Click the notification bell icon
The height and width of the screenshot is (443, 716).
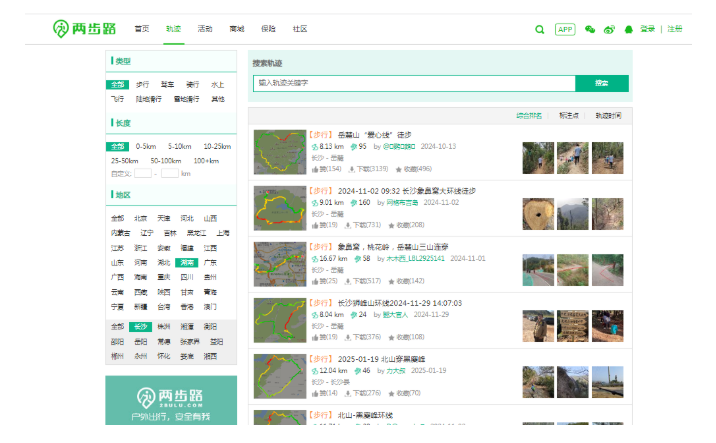[628, 29]
